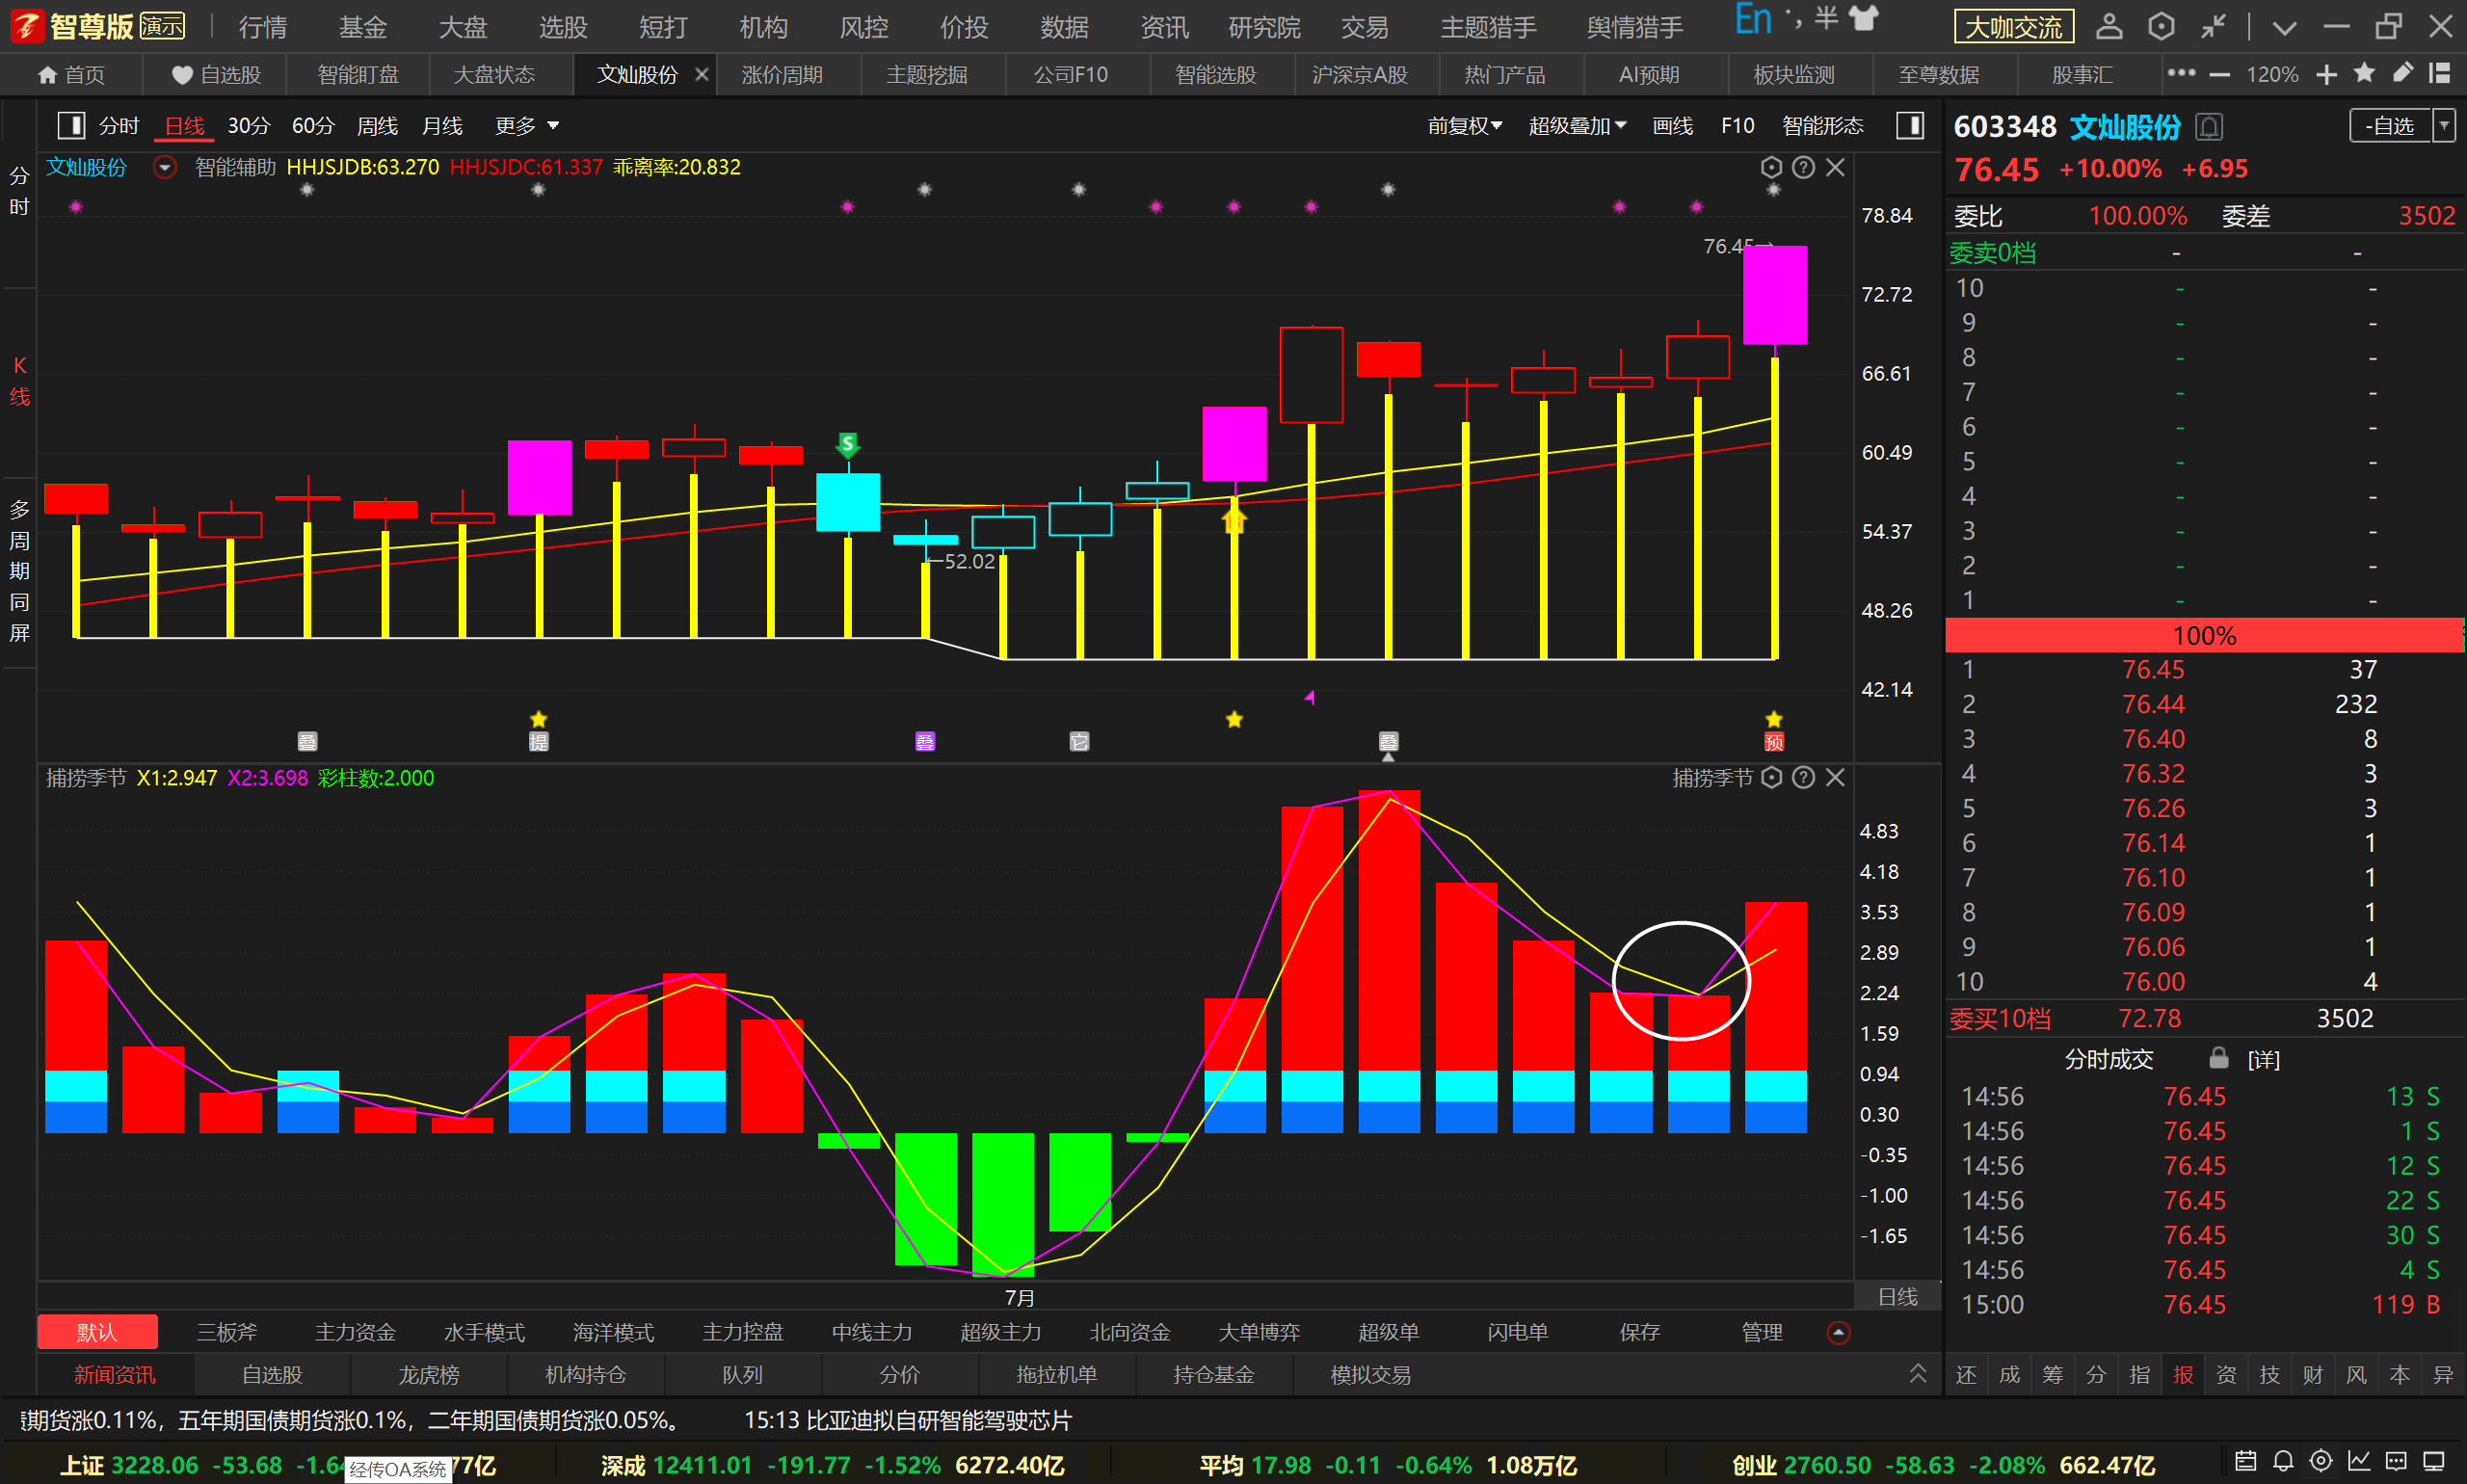2467x1484 pixels.
Task: Open the 超级叠加 dropdown
Action: [x=1577, y=126]
